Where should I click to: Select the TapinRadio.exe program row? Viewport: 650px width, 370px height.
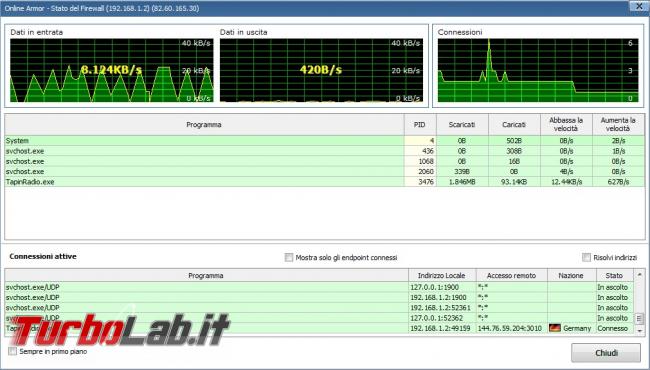pyautogui.click(x=325, y=181)
